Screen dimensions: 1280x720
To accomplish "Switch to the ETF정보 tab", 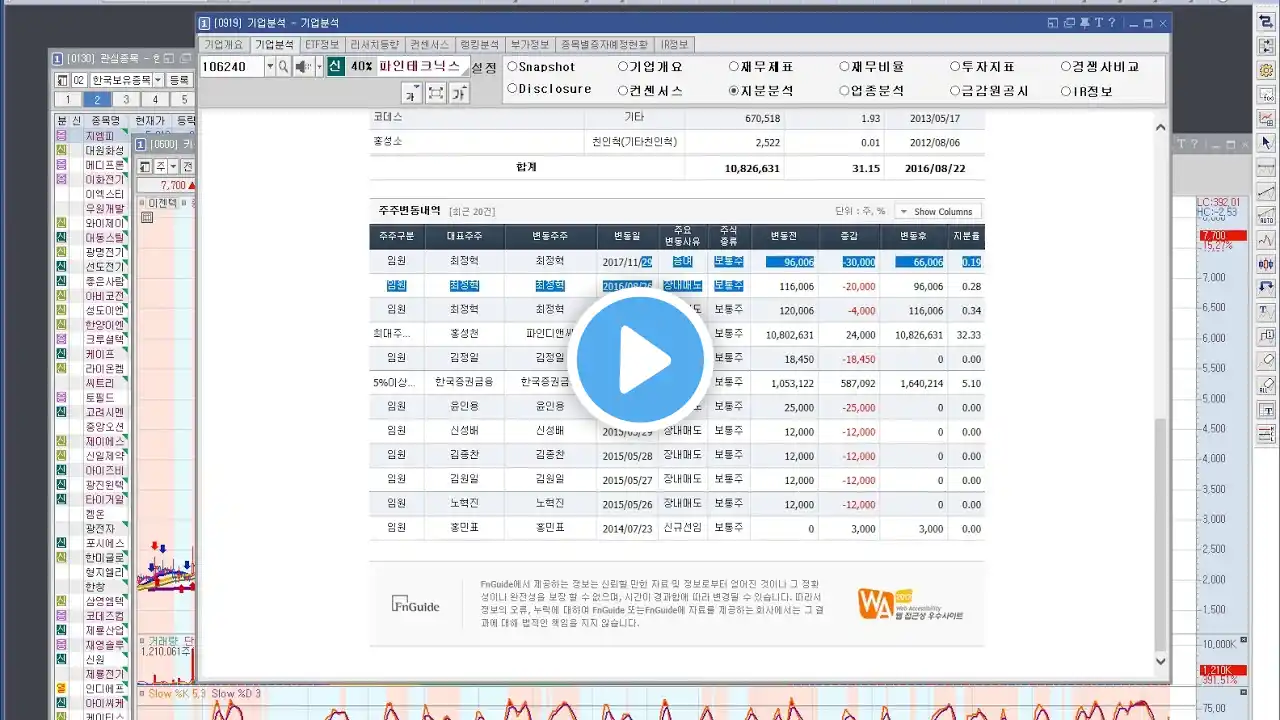I will click(x=321, y=44).
